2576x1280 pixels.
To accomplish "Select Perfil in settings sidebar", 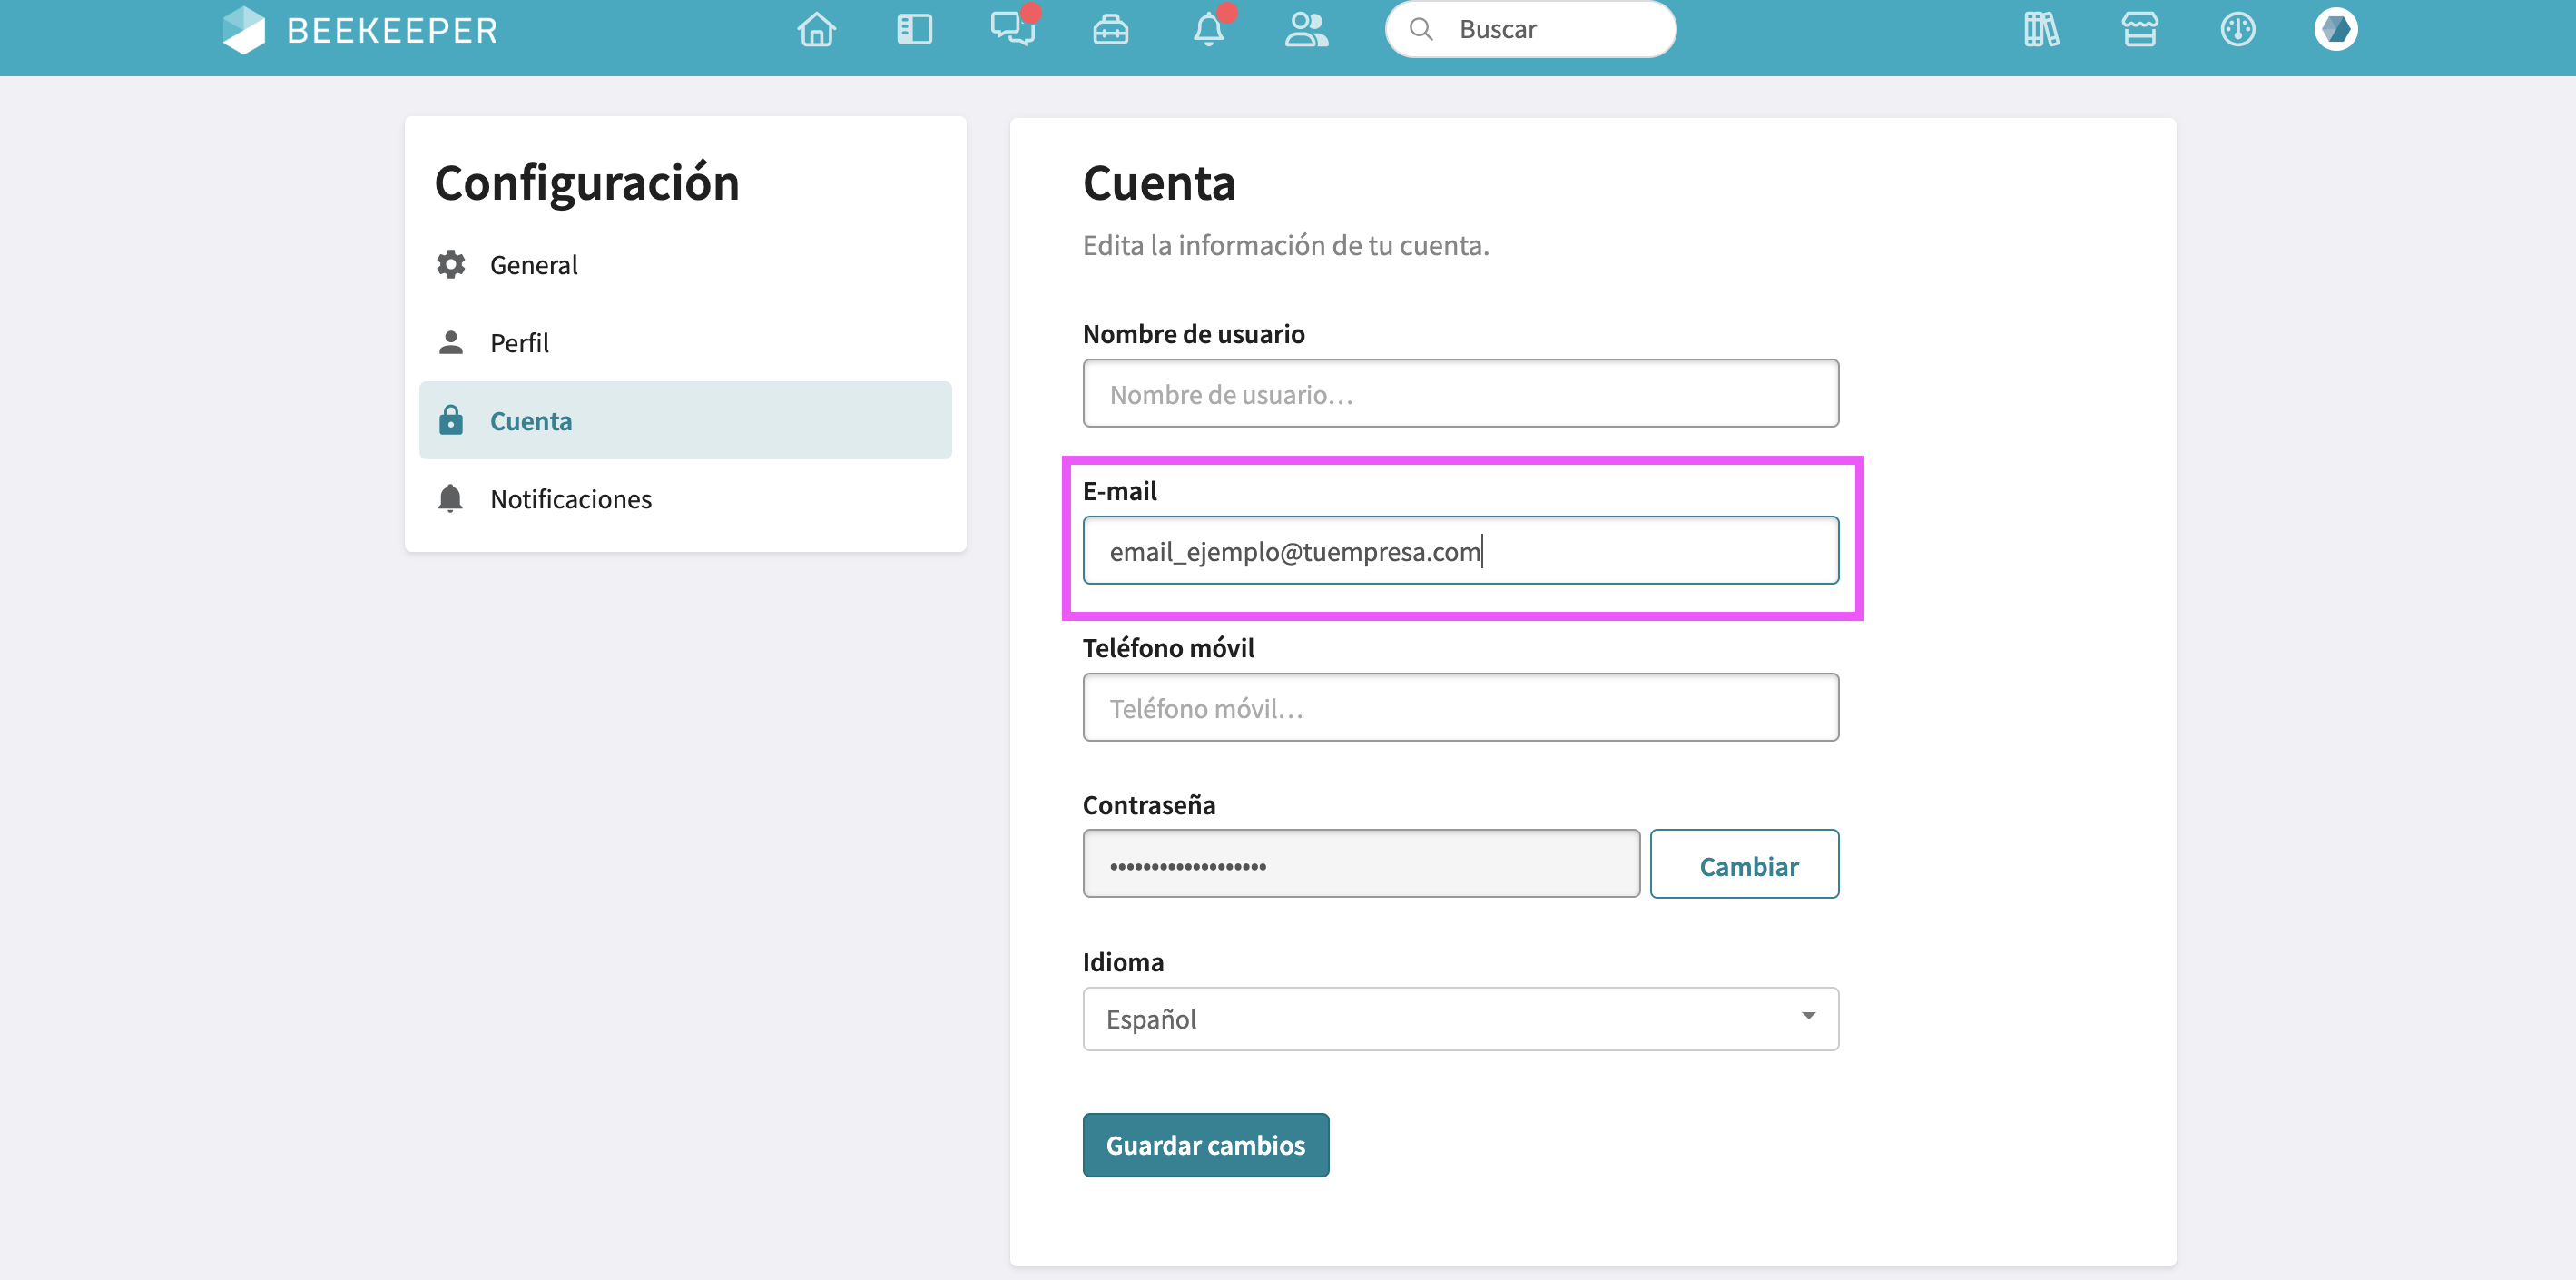I will (x=519, y=343).
